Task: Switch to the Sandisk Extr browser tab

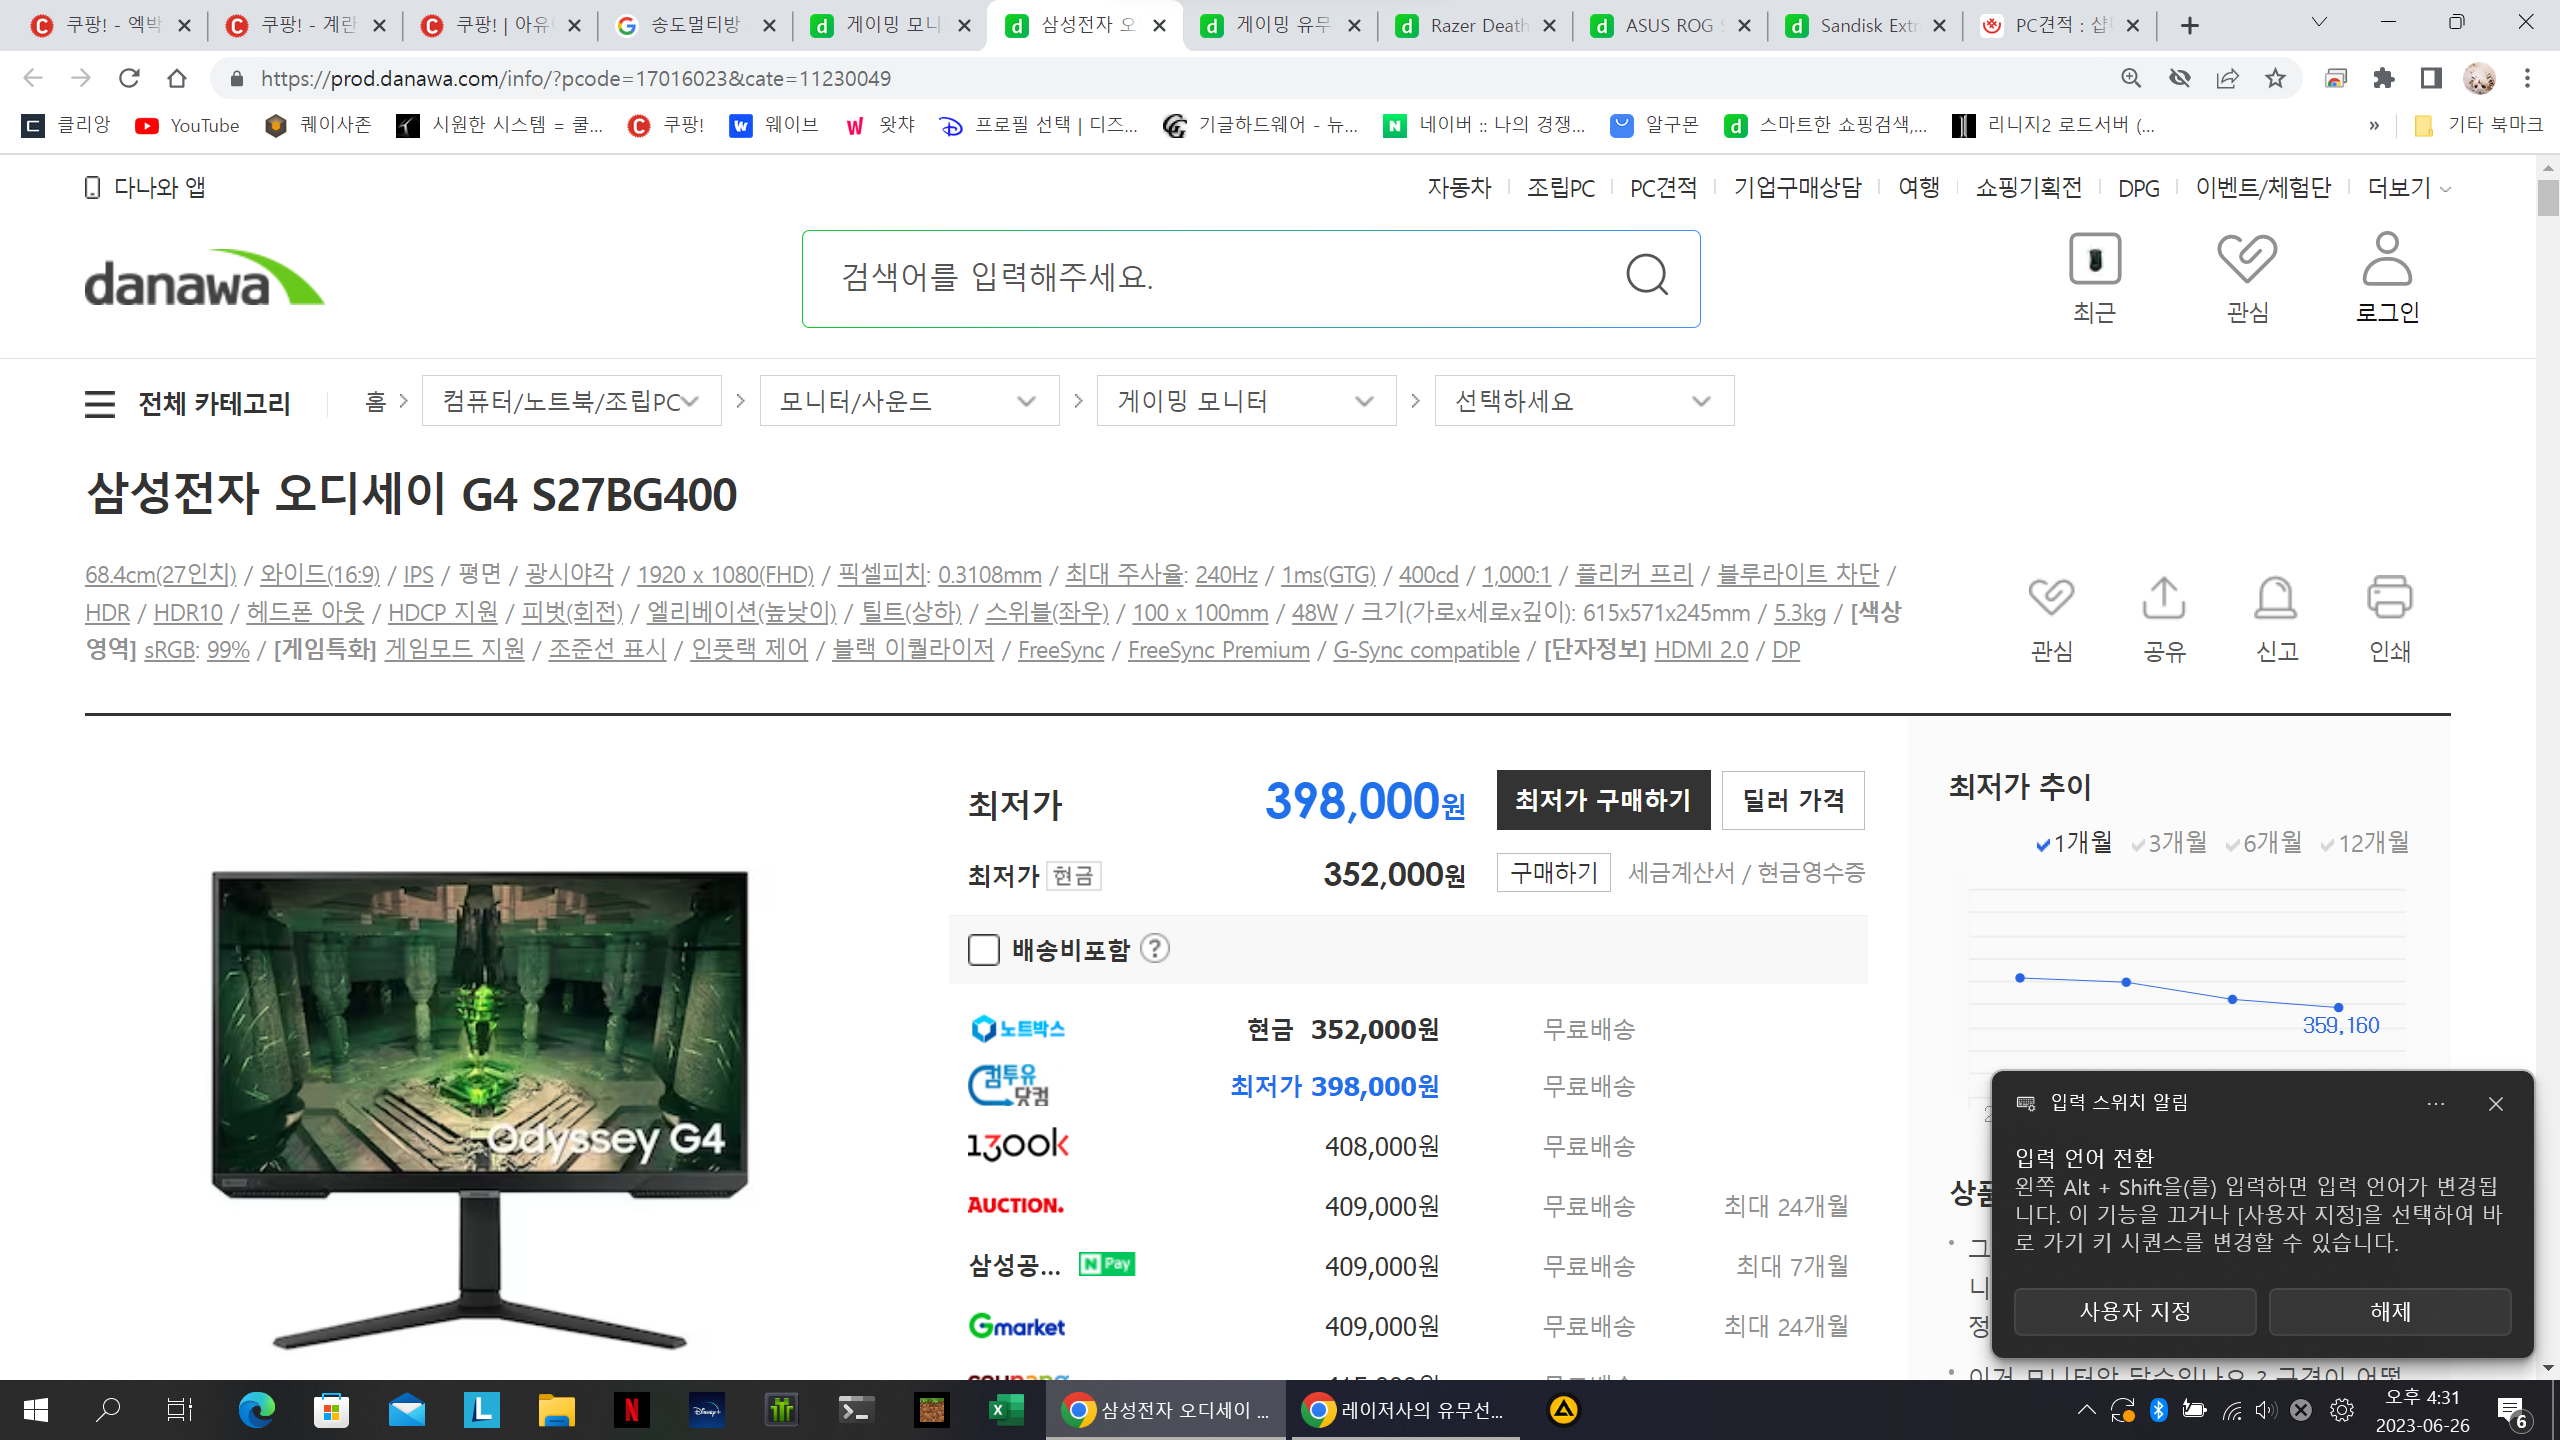Action: [x=1865, y=26]
